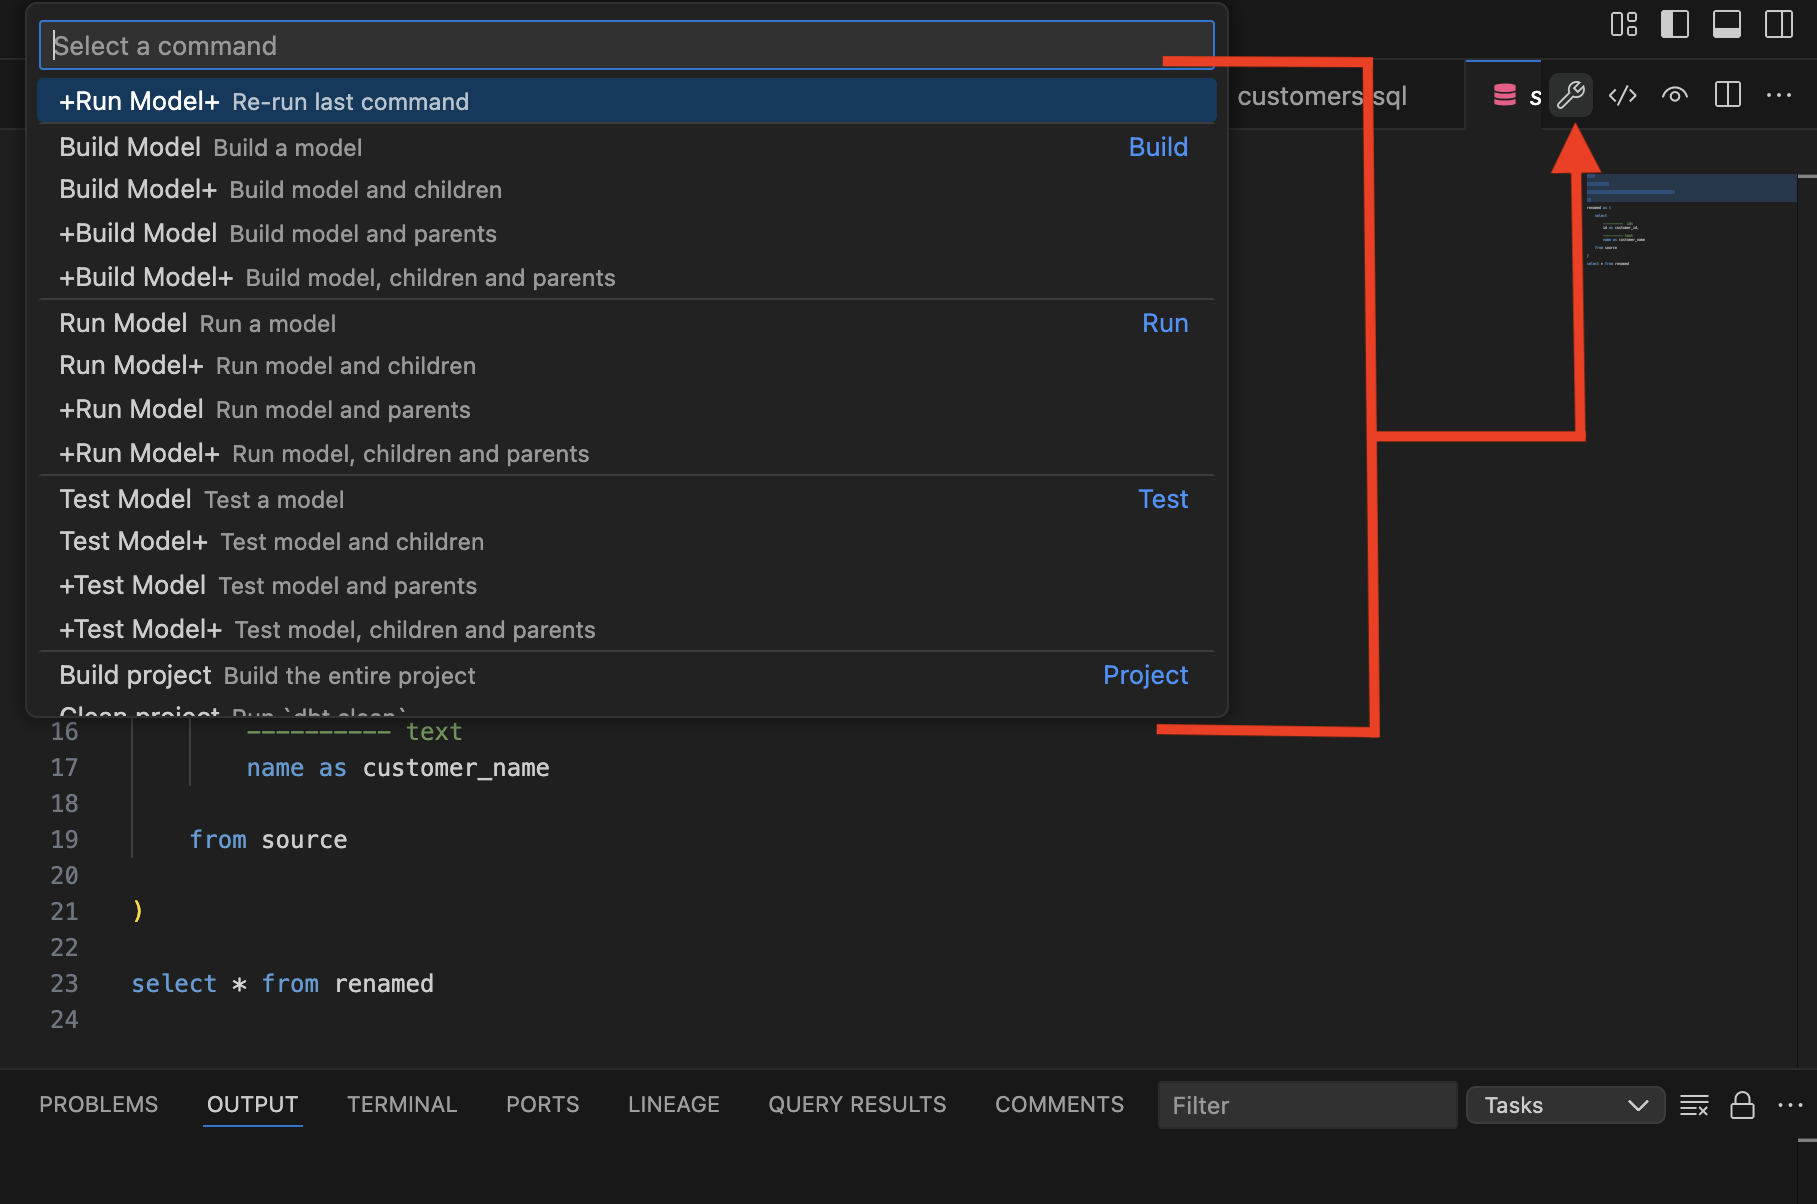Open more editor actions ellipsis
Image resolution: width=1817 pixels, height=1204 pixels.
[x=1780, y=95]
